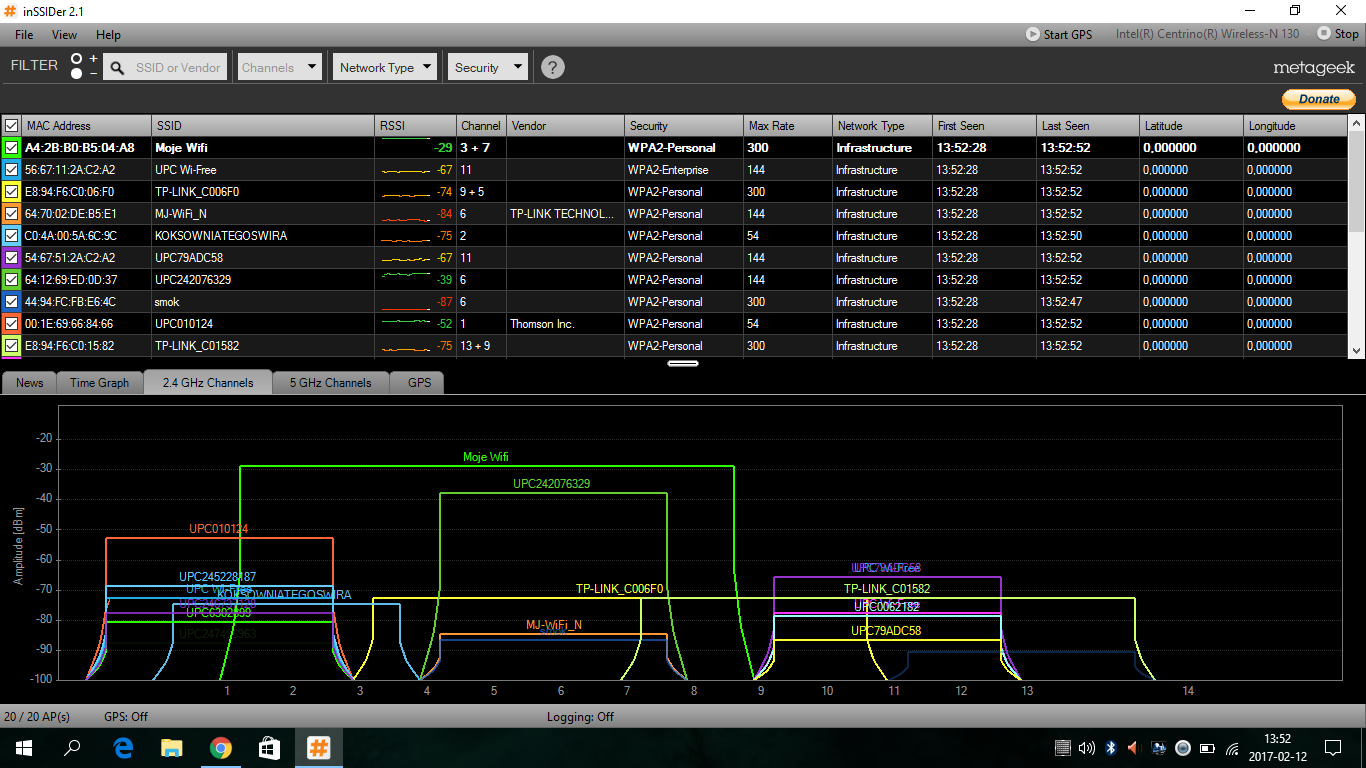Click the Donate button

coord(1319,99)
